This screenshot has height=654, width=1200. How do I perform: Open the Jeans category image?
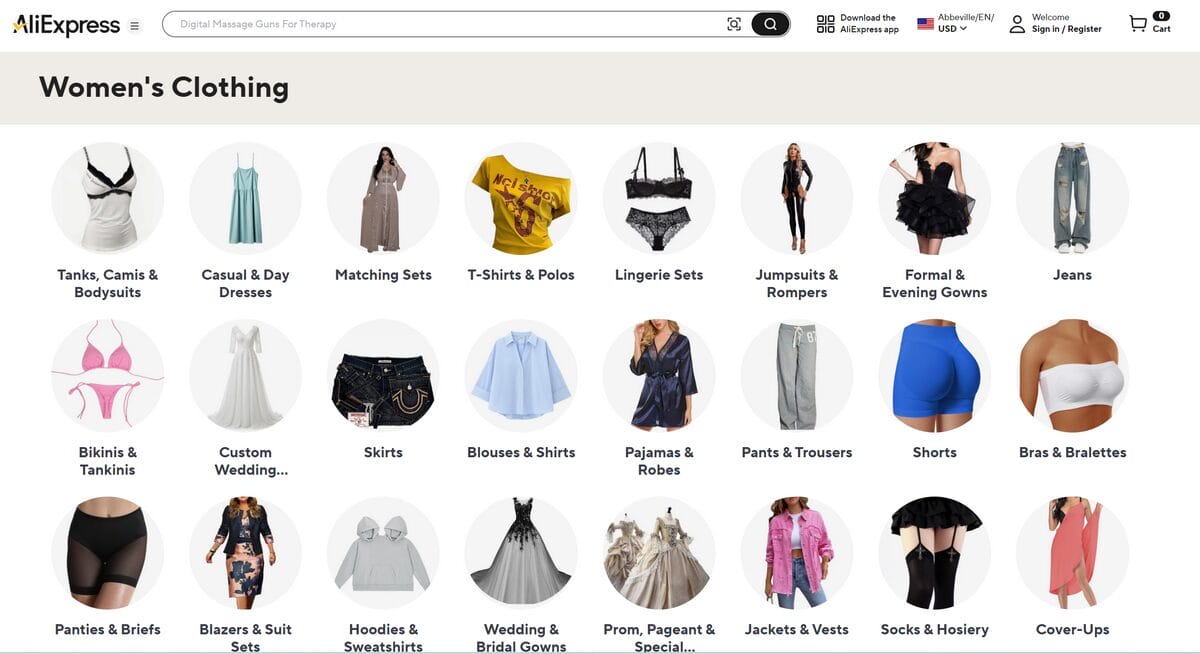click(x=1072, y=198)
